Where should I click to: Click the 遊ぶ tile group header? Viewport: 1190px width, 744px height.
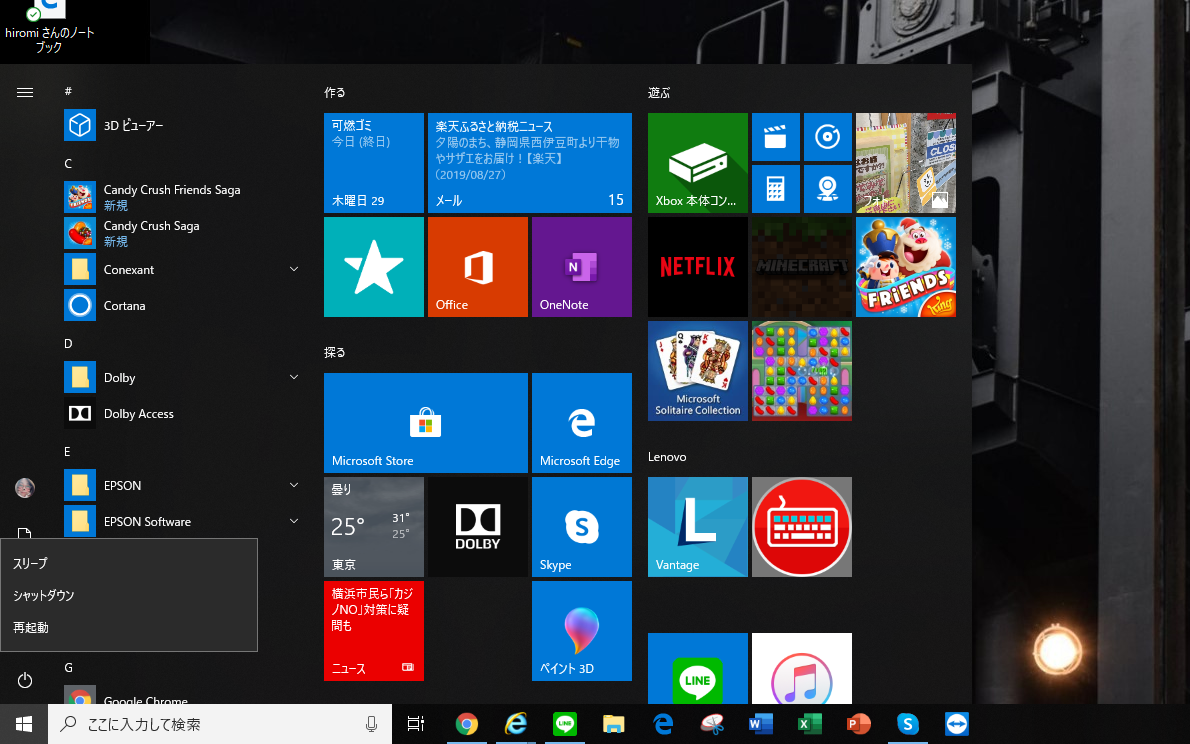pos(659,93)
